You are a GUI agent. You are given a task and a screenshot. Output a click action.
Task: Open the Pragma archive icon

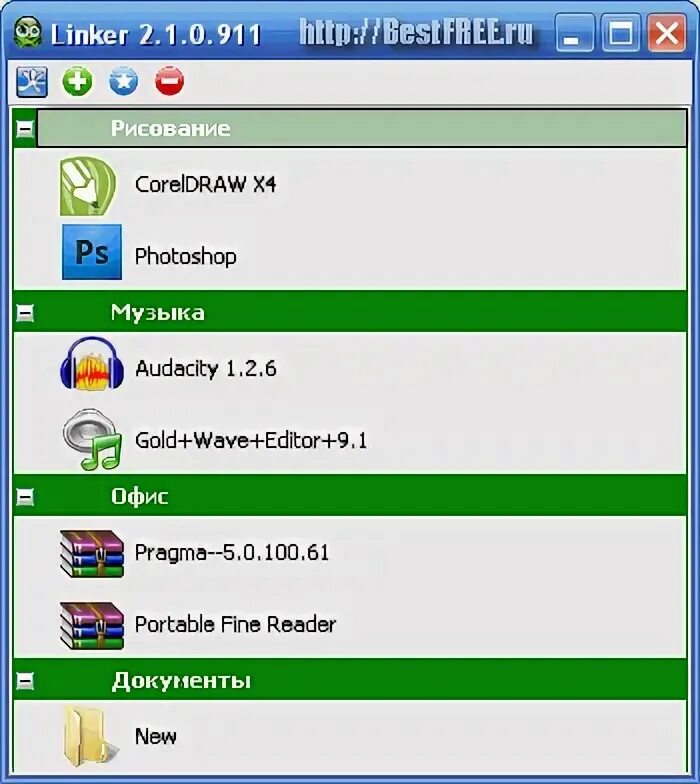point(92,554)
